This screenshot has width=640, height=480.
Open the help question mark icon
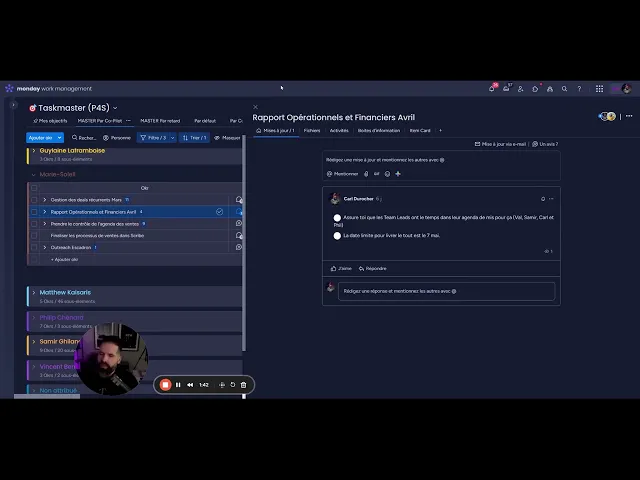(x=579, y=89)
